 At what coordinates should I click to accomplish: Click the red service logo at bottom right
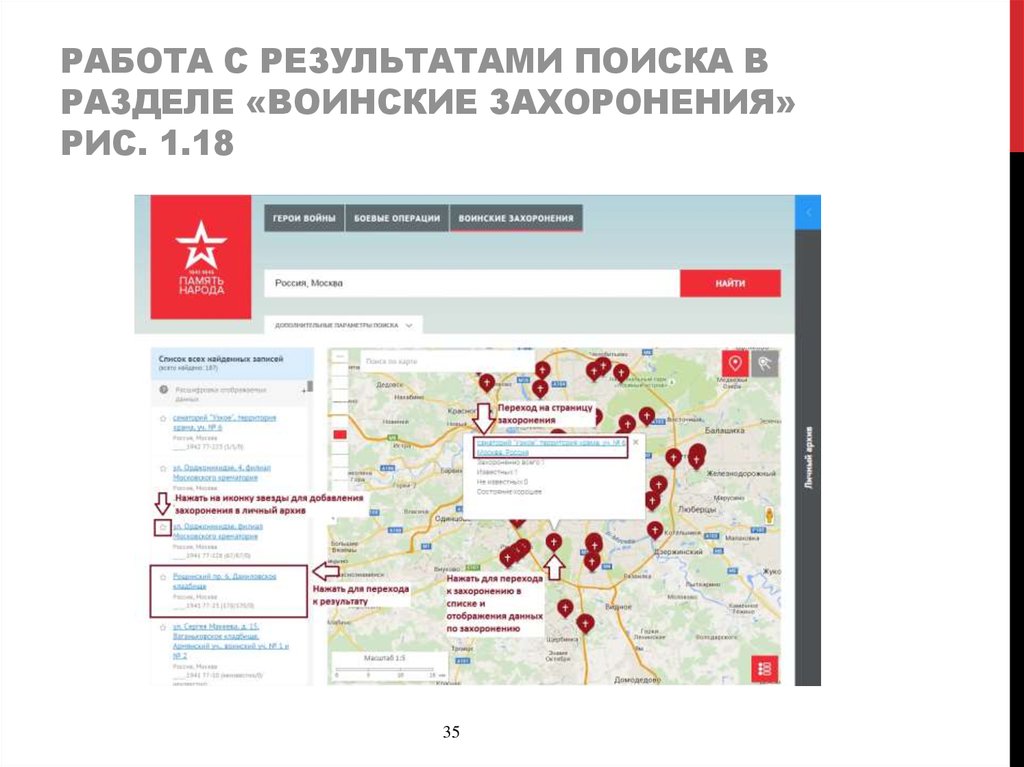pos(764,668)
